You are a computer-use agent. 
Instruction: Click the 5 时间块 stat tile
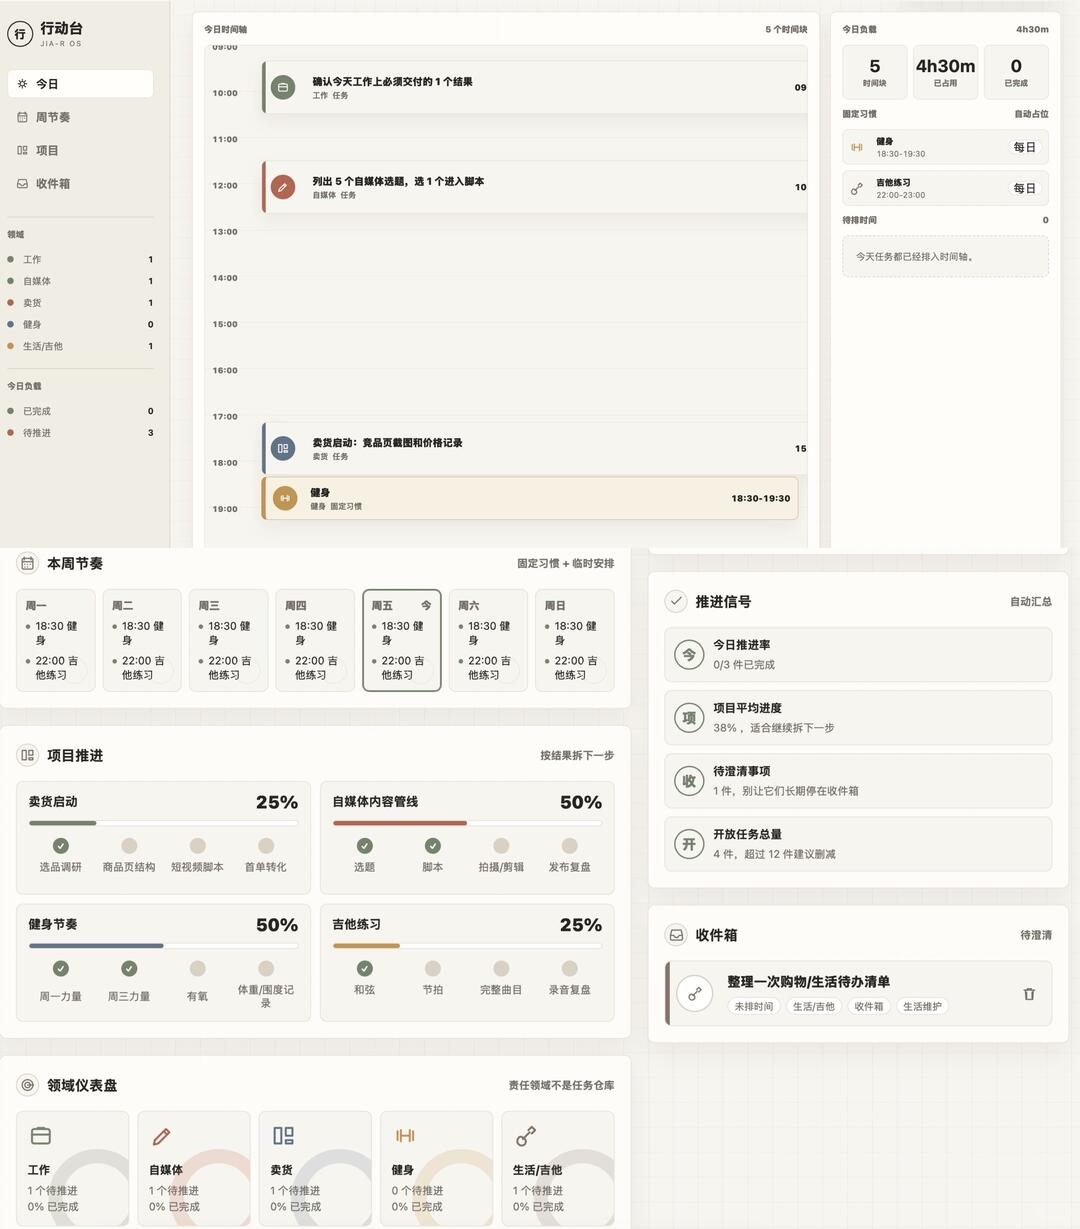pos(875,72)
